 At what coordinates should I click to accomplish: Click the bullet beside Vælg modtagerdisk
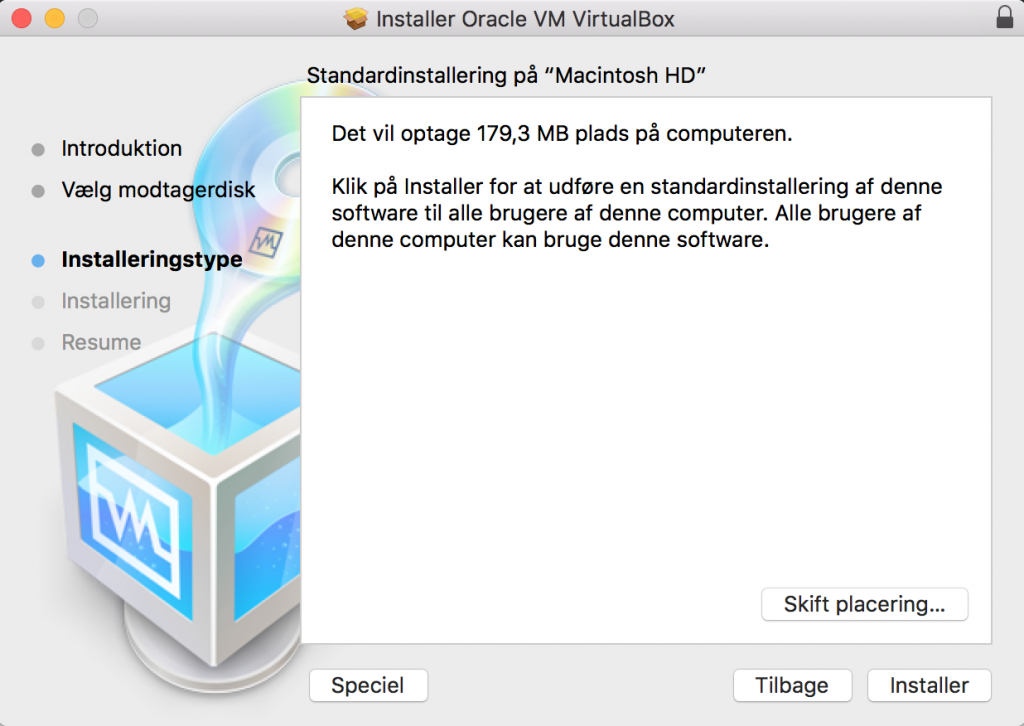coord(38,191)
